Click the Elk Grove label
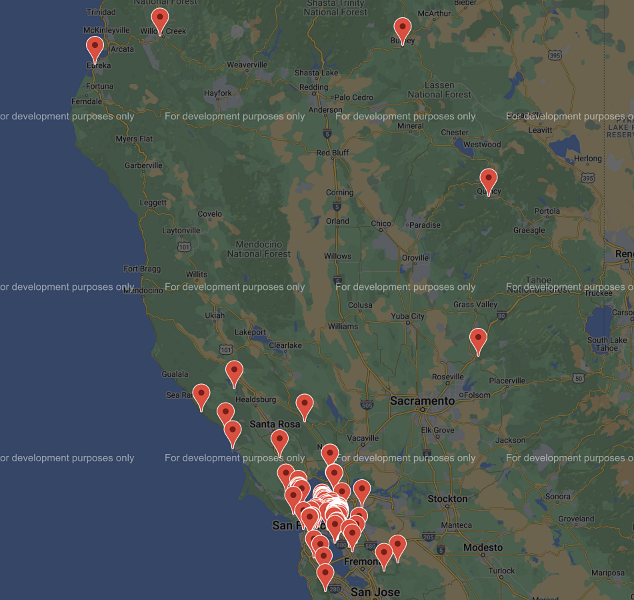This screenshot has width=634, height=600. (437, 430)
